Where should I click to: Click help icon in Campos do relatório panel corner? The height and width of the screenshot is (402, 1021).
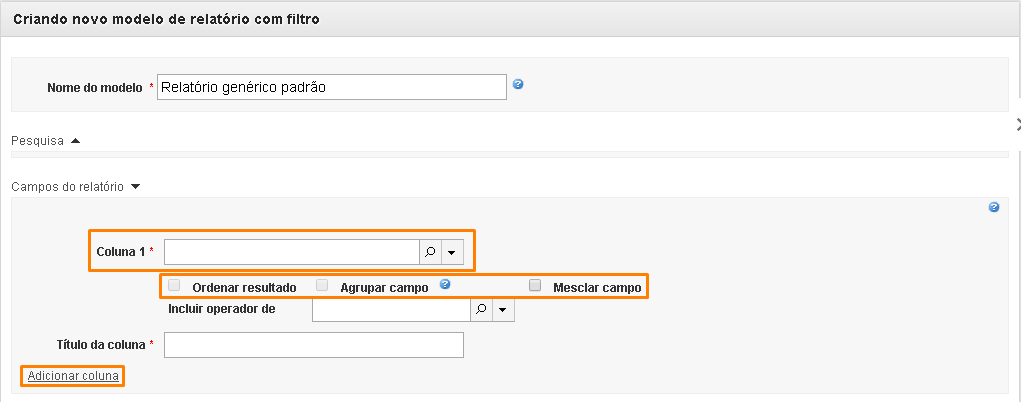[993, 208]
